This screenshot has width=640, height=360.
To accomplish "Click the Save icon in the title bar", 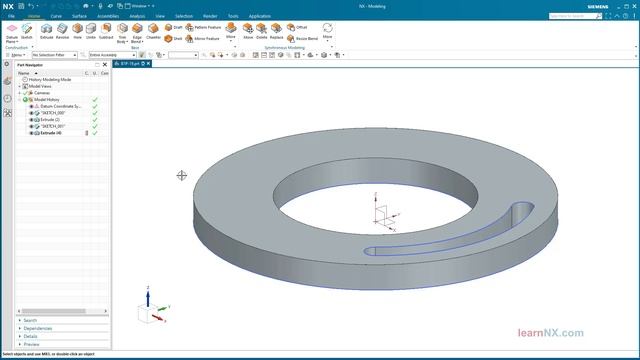I will point(21,6).
